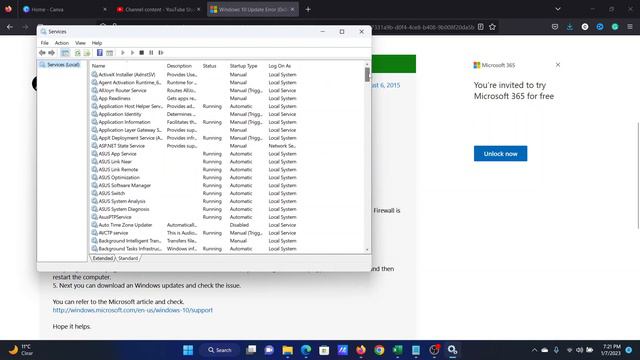
Task: Bookmark the page with the star icon
Action: click(492, 27)
